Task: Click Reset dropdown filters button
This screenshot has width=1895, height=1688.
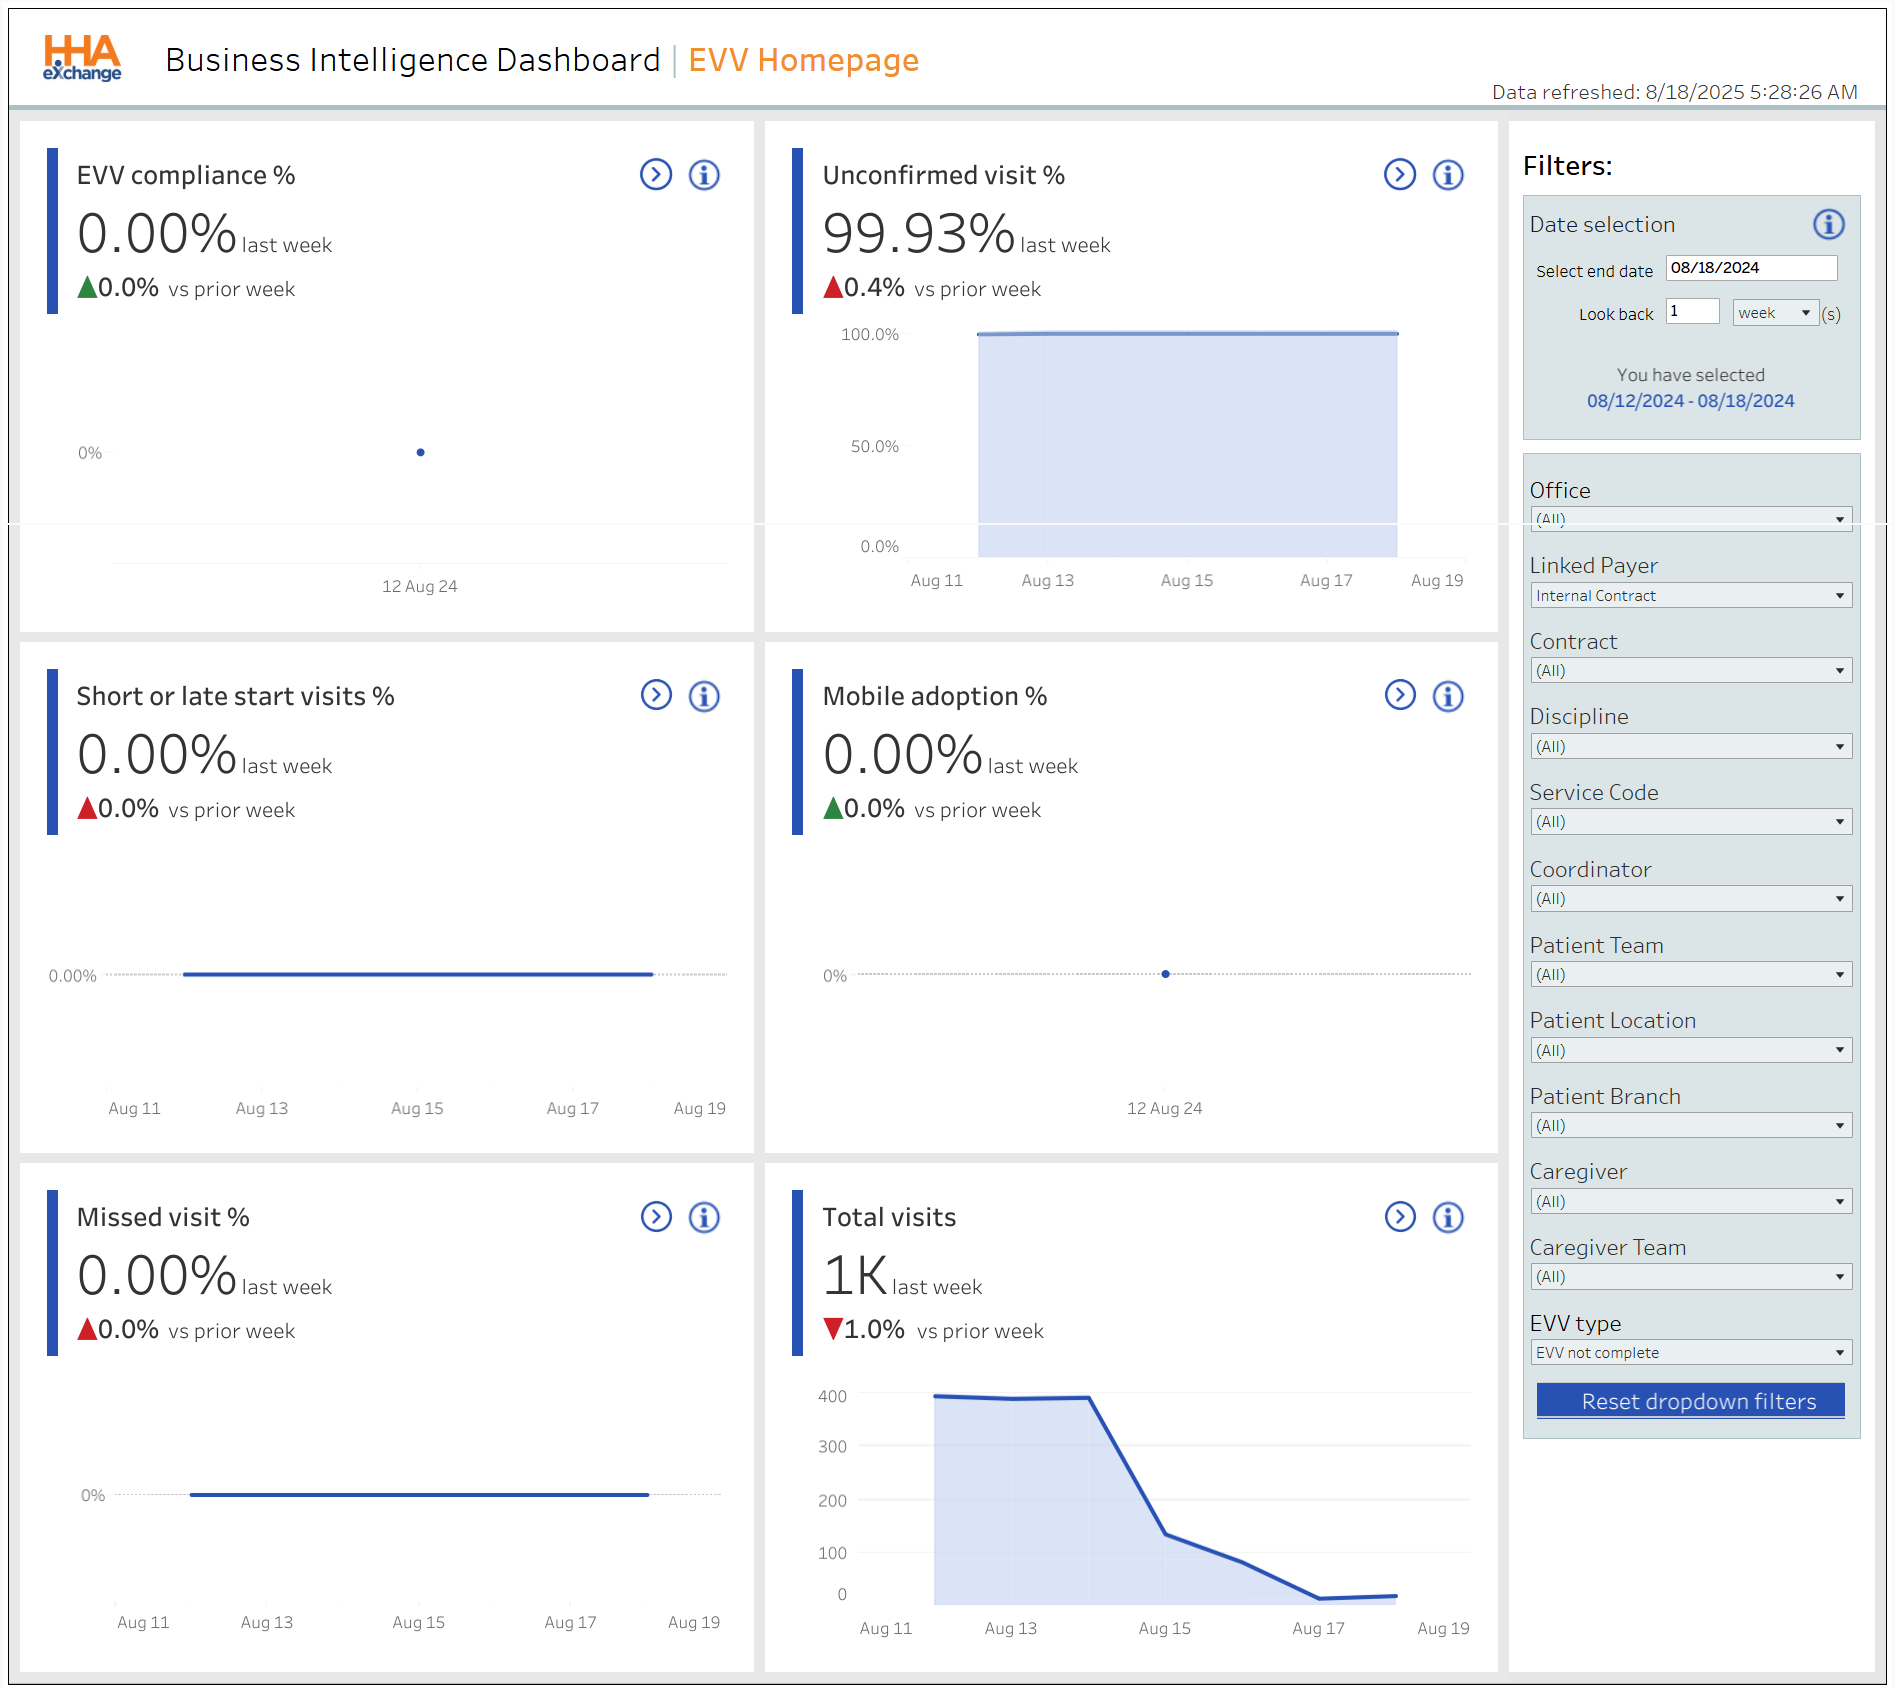Action: [x=1690, y=1401]
